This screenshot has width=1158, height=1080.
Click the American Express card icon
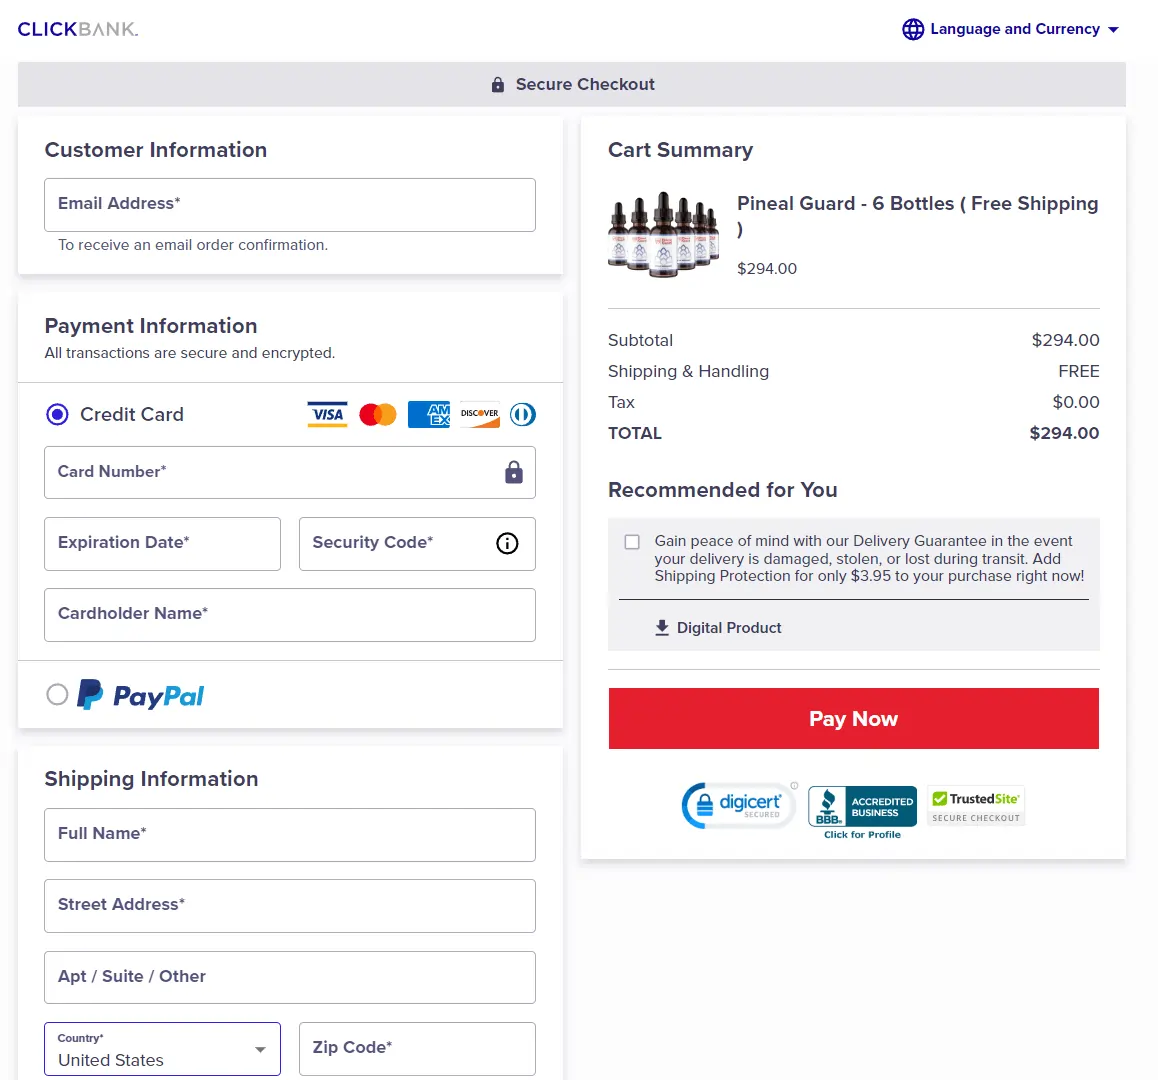pos(429,414)
